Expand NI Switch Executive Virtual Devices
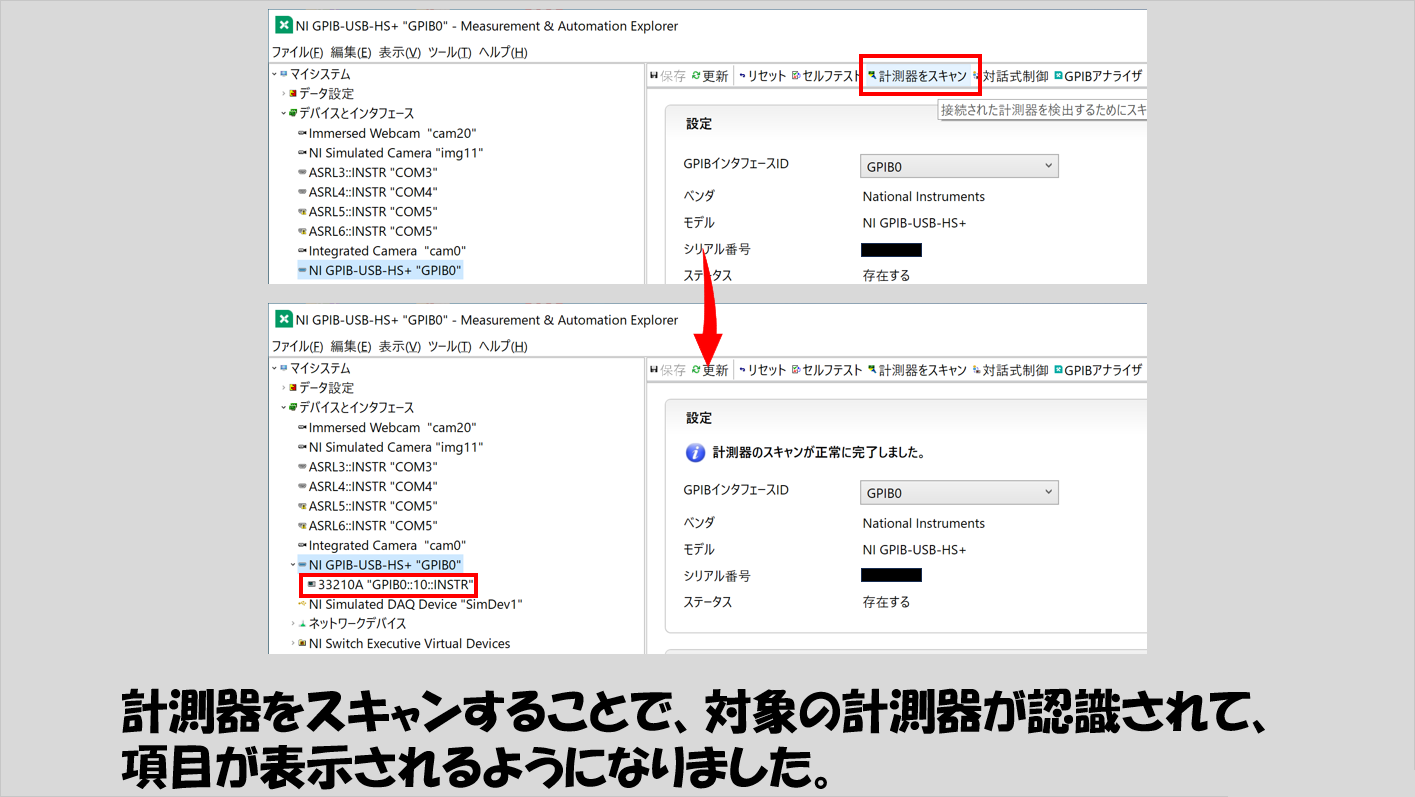 tap(292, 644)
